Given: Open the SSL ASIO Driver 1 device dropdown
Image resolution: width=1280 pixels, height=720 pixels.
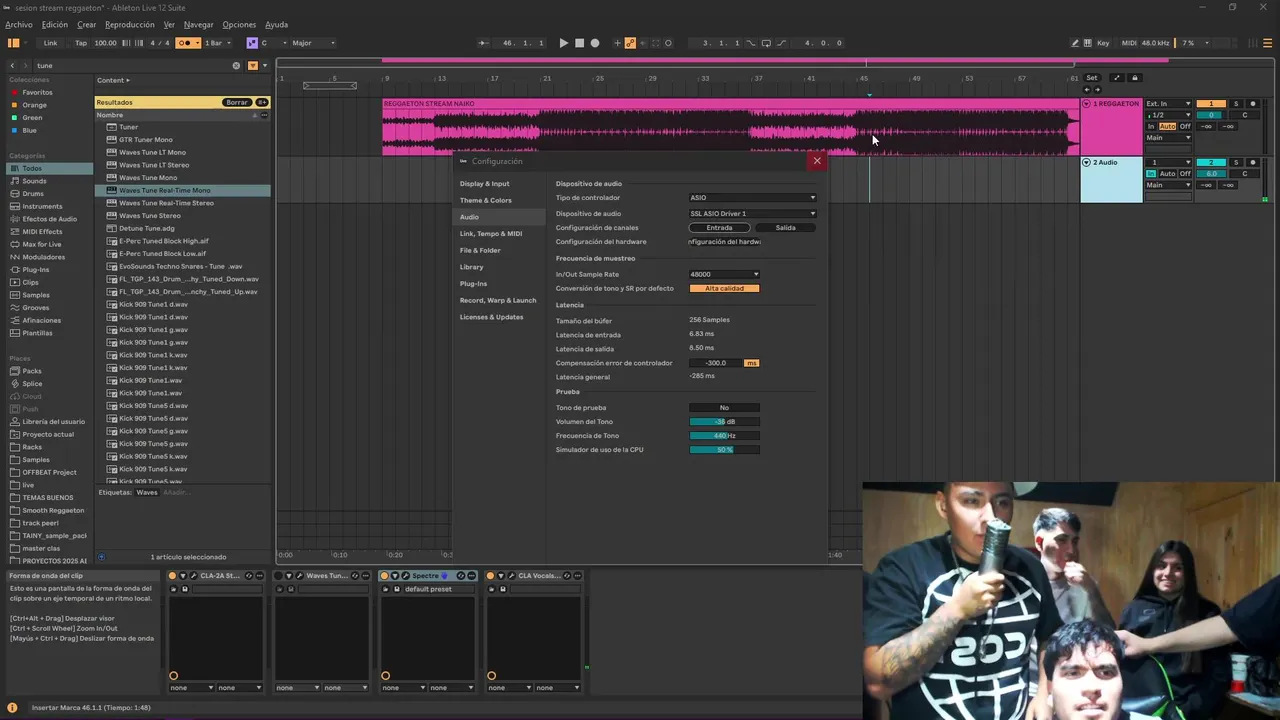Looking at the screenshot, I should [x=752, y=214].
